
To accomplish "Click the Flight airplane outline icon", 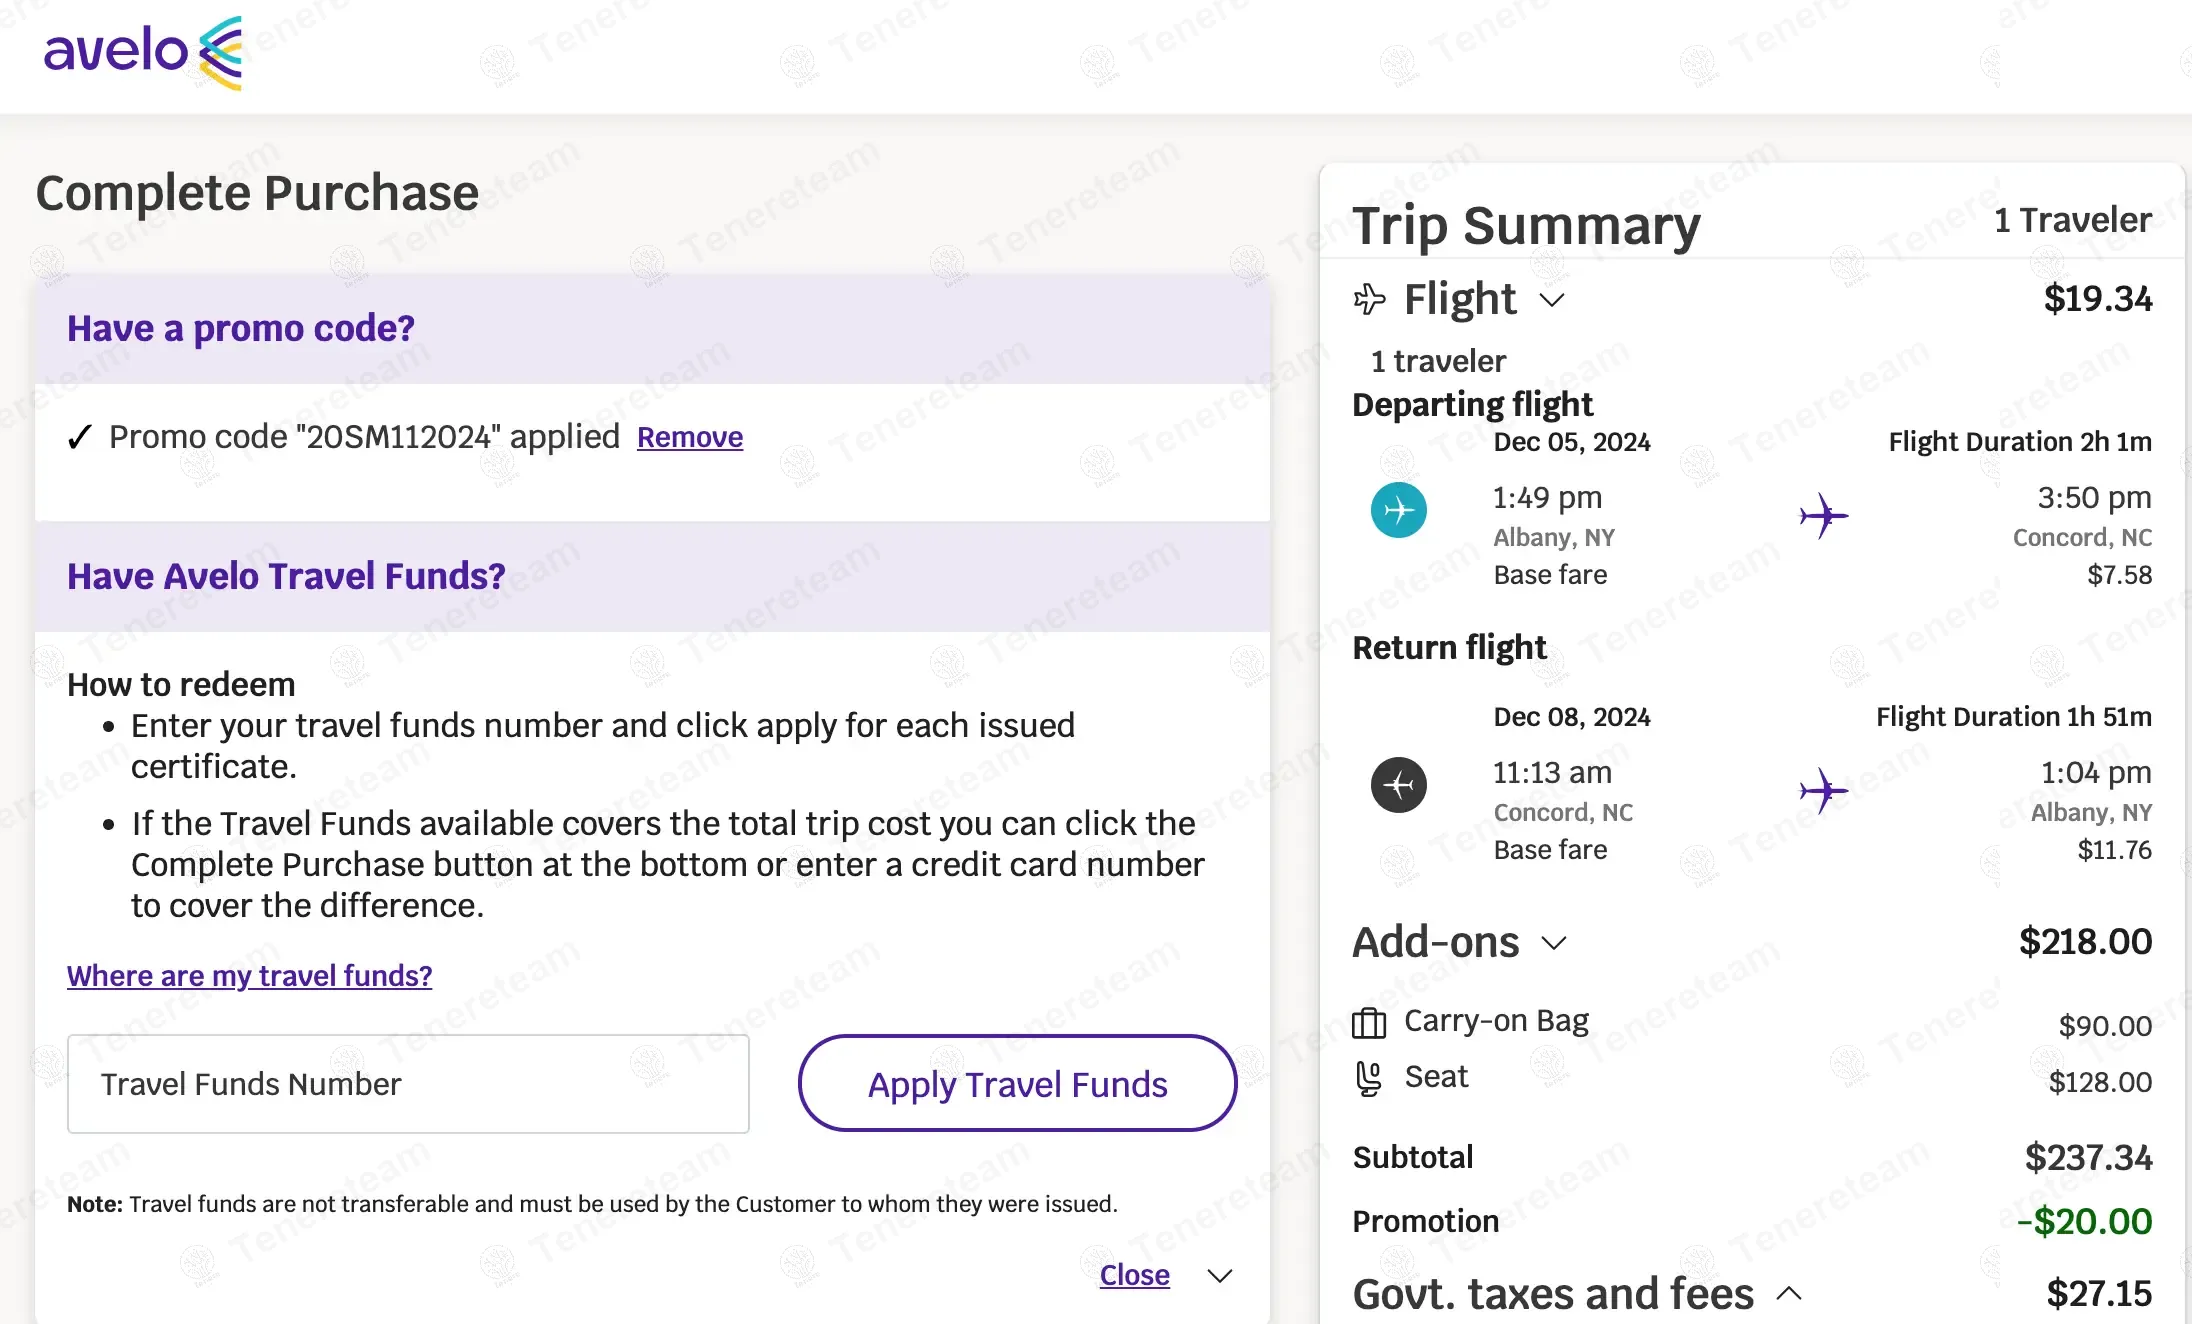I will pos(1369,299).
